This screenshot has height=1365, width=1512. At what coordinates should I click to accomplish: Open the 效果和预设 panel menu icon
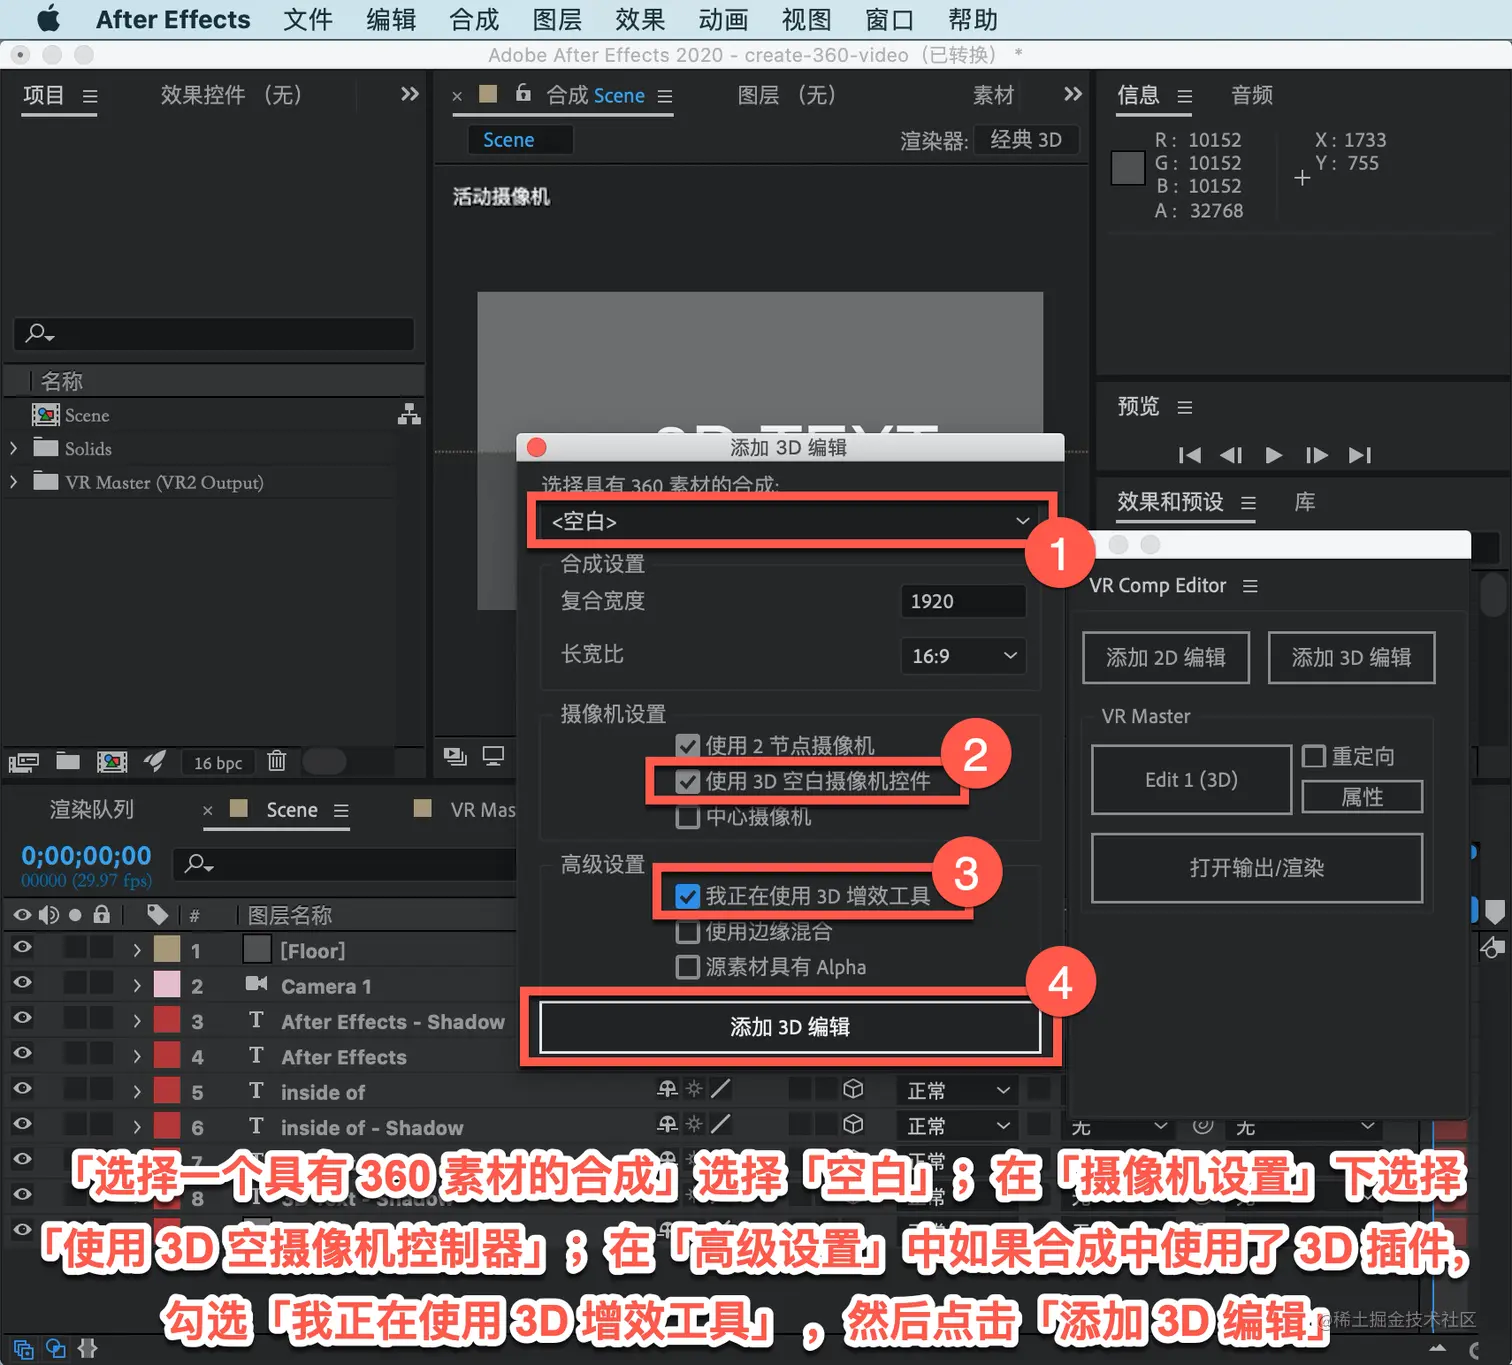[x=1248, y=503]
